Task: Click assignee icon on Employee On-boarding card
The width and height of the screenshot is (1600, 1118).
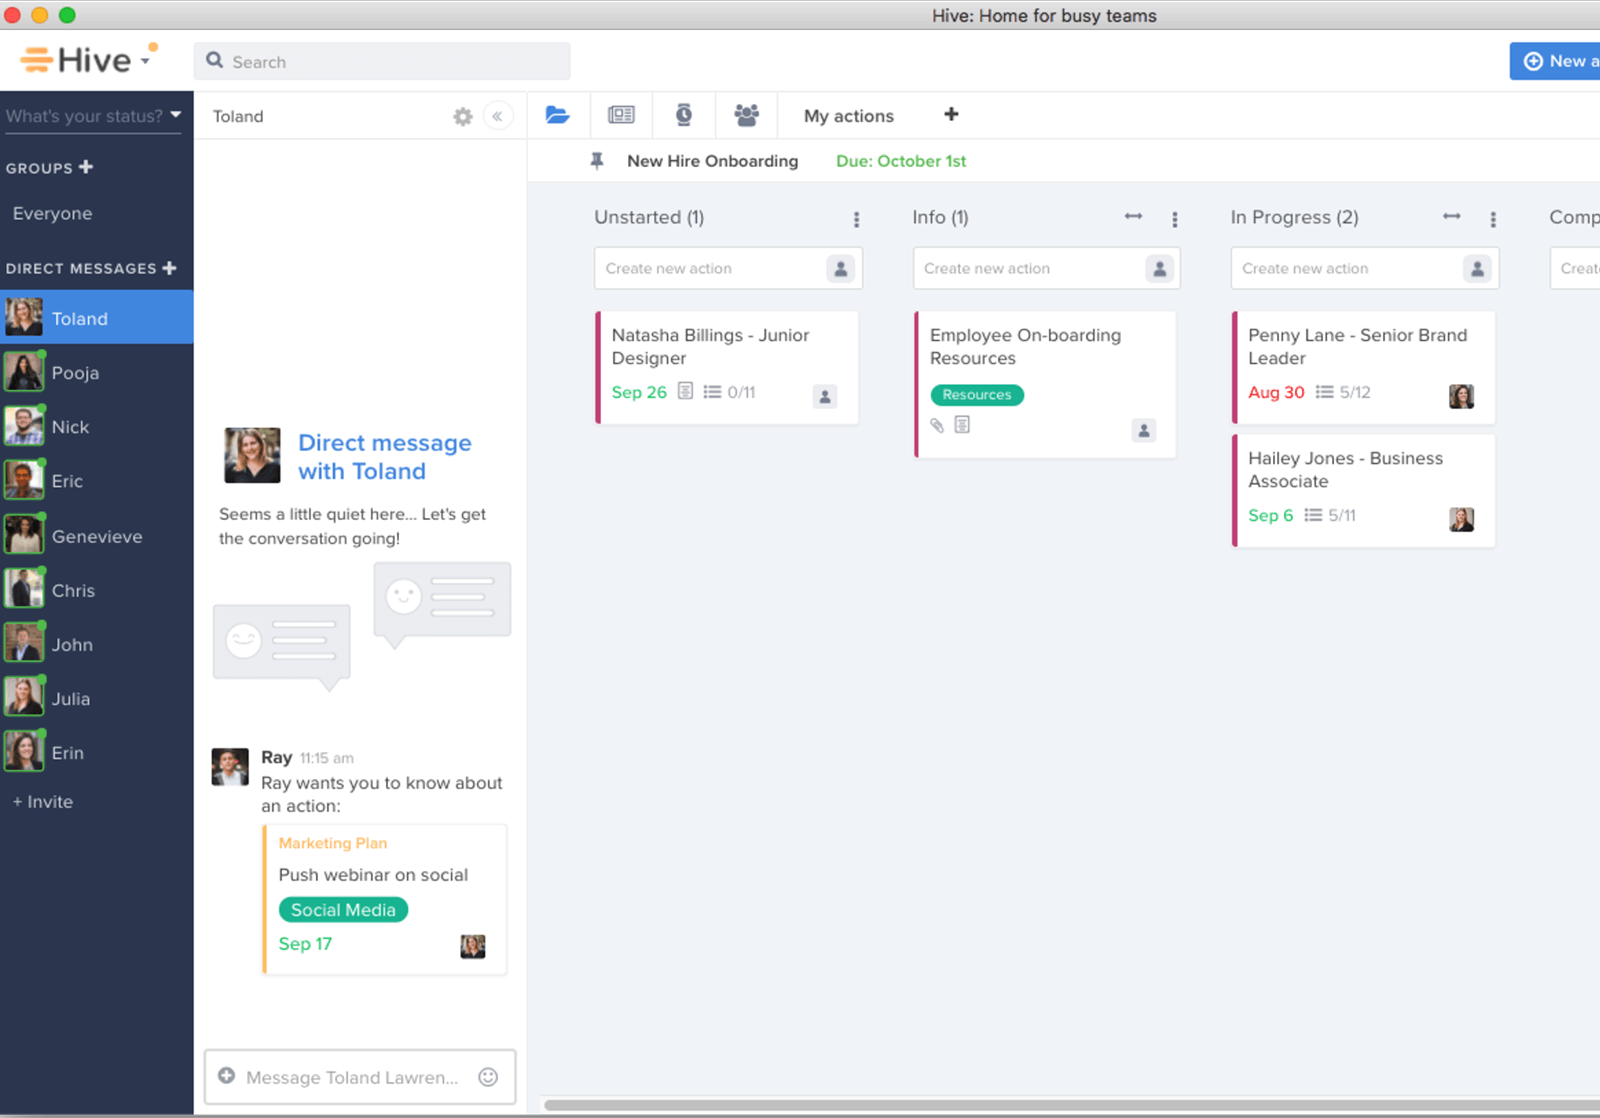Action: point(1143,430)
